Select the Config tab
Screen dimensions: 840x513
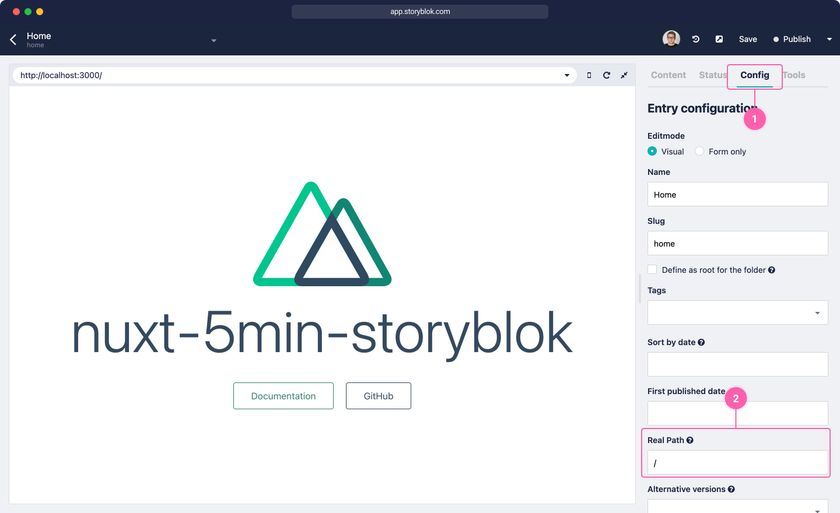(x=754, y=75)
